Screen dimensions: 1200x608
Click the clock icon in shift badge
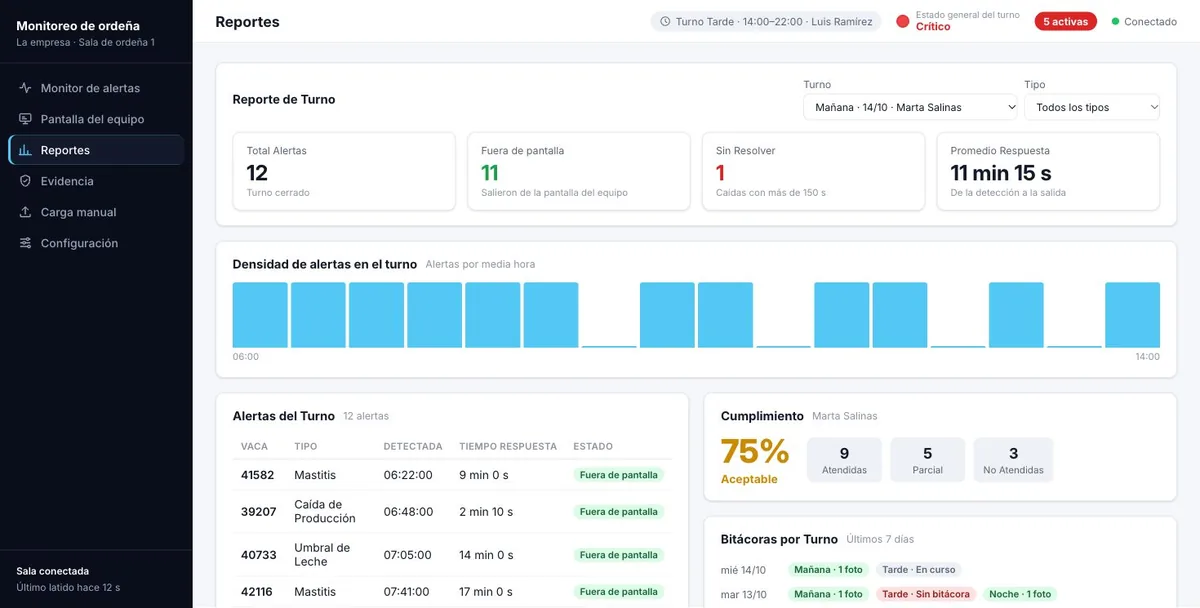click(x=665, y=21)
